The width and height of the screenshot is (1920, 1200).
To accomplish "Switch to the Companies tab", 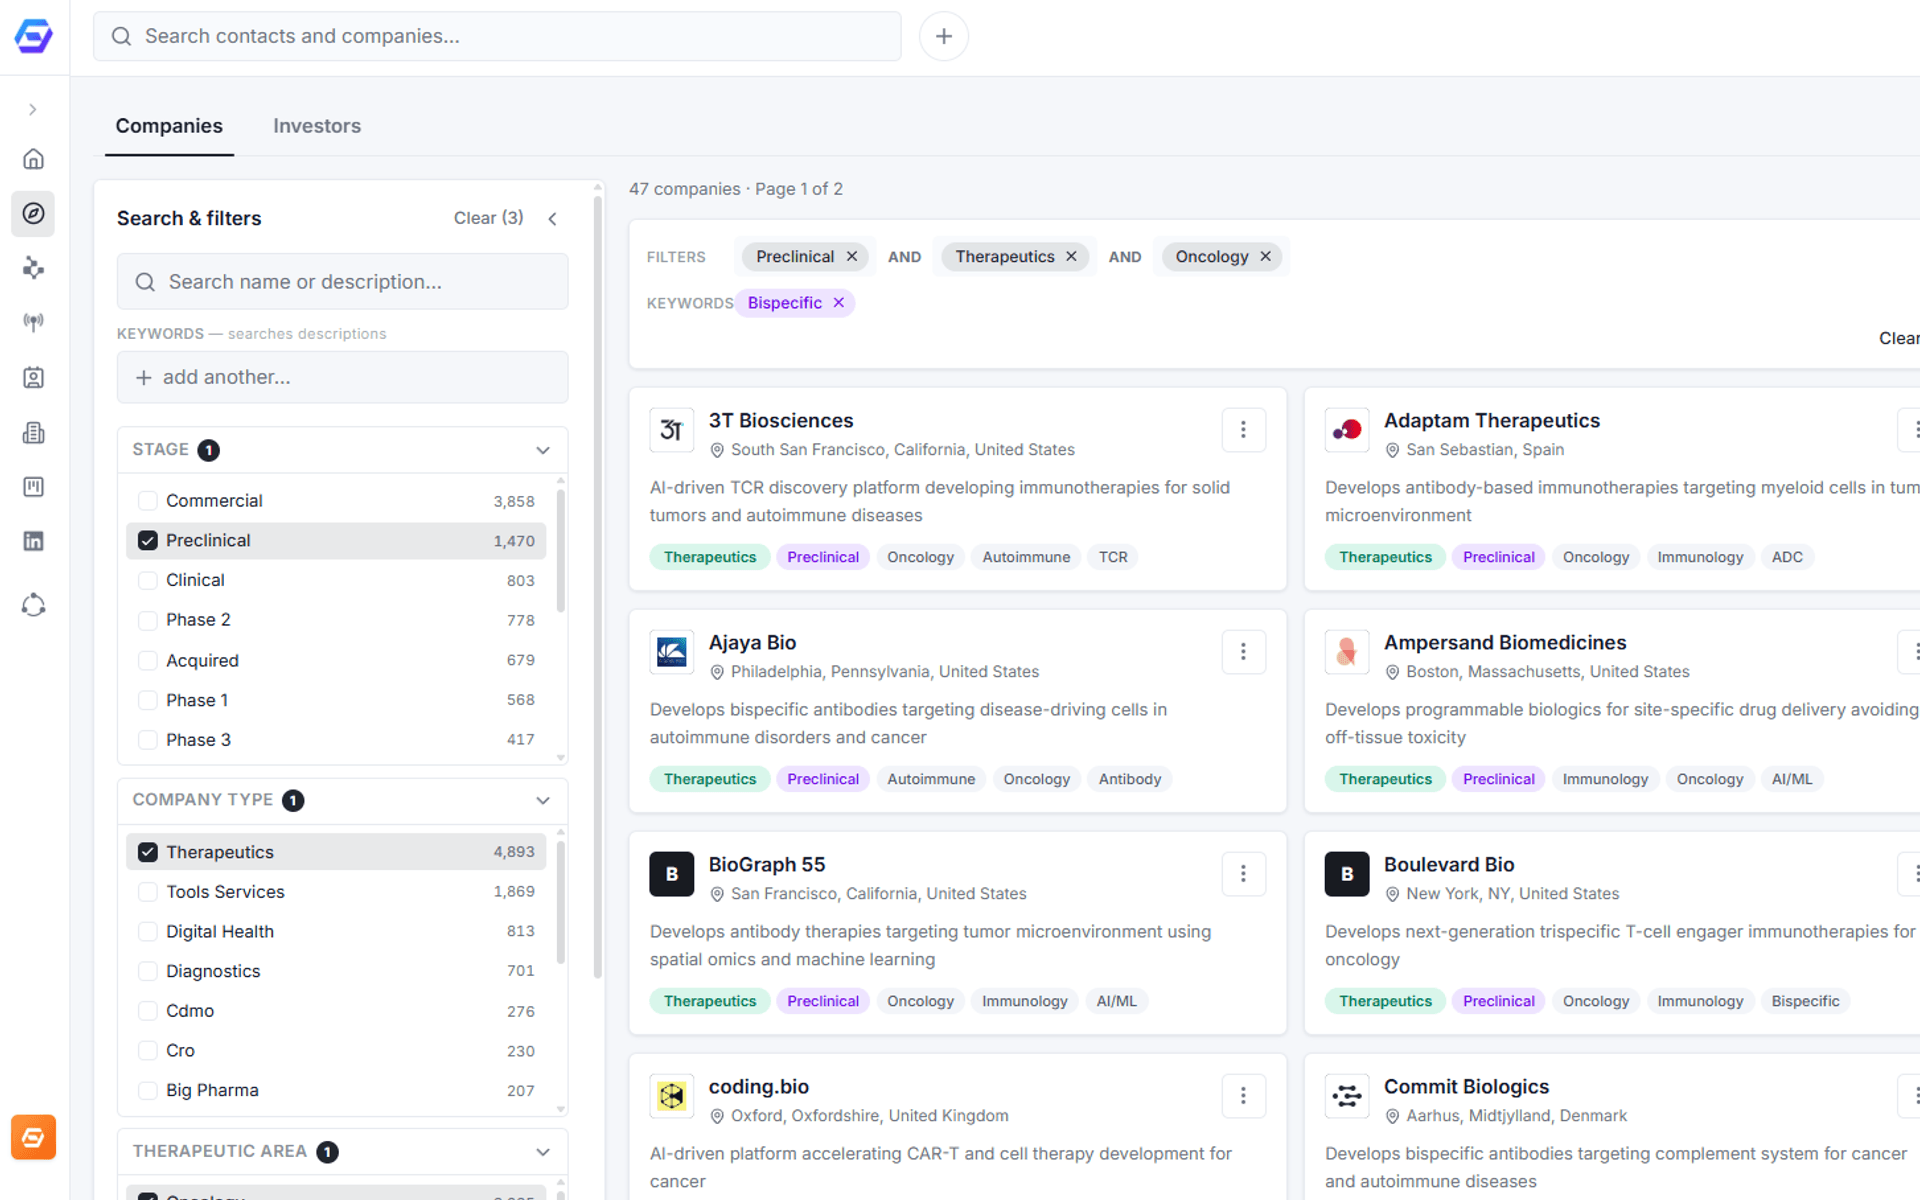I will pyautogui.click(x=169, y=126).
